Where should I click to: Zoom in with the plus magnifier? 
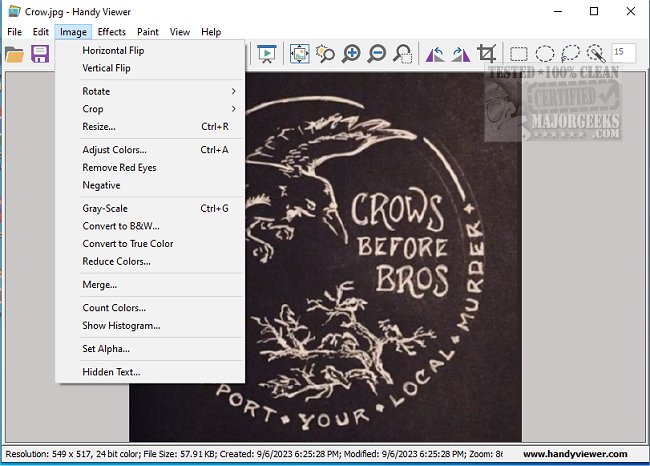point(351,54)
